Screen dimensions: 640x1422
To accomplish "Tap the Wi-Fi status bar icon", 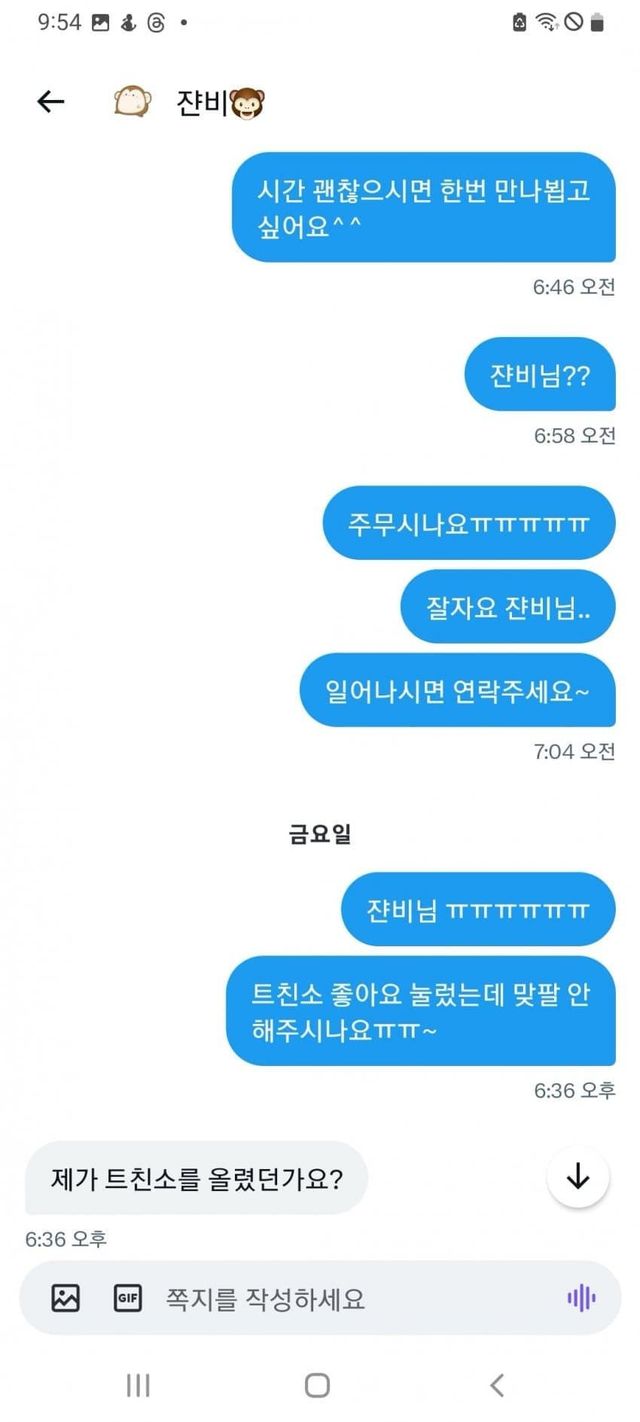I will tap(546, 22).
